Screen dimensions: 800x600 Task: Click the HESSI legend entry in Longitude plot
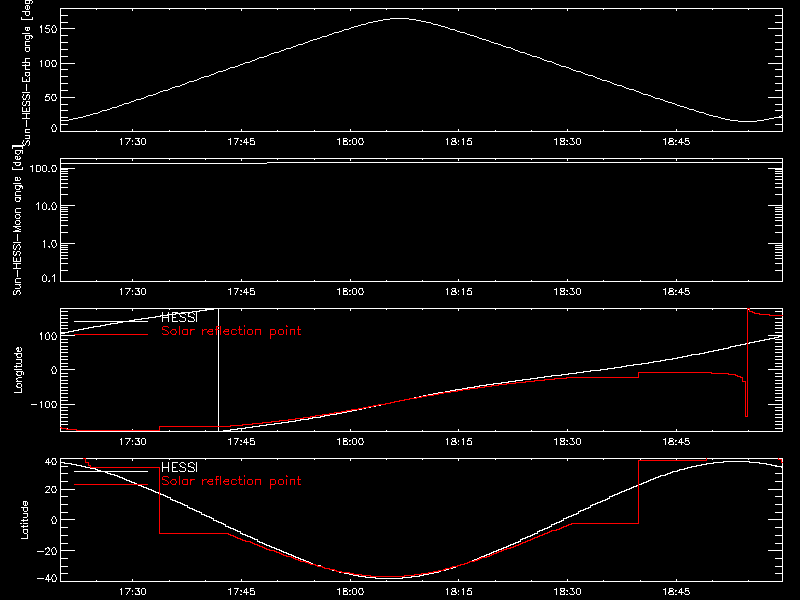179,317
